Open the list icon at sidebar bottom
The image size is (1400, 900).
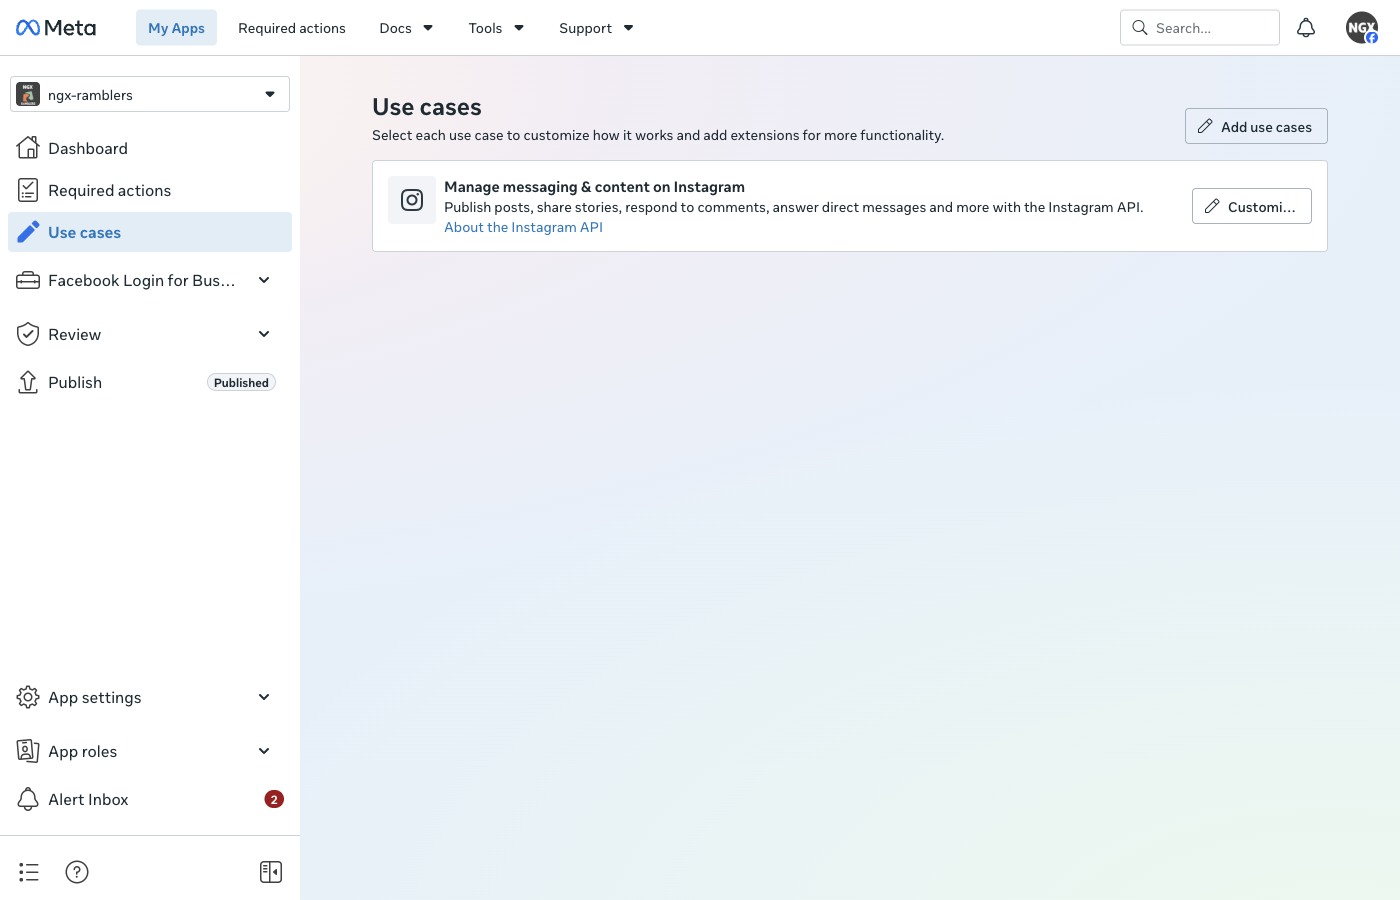coord(29,872)
